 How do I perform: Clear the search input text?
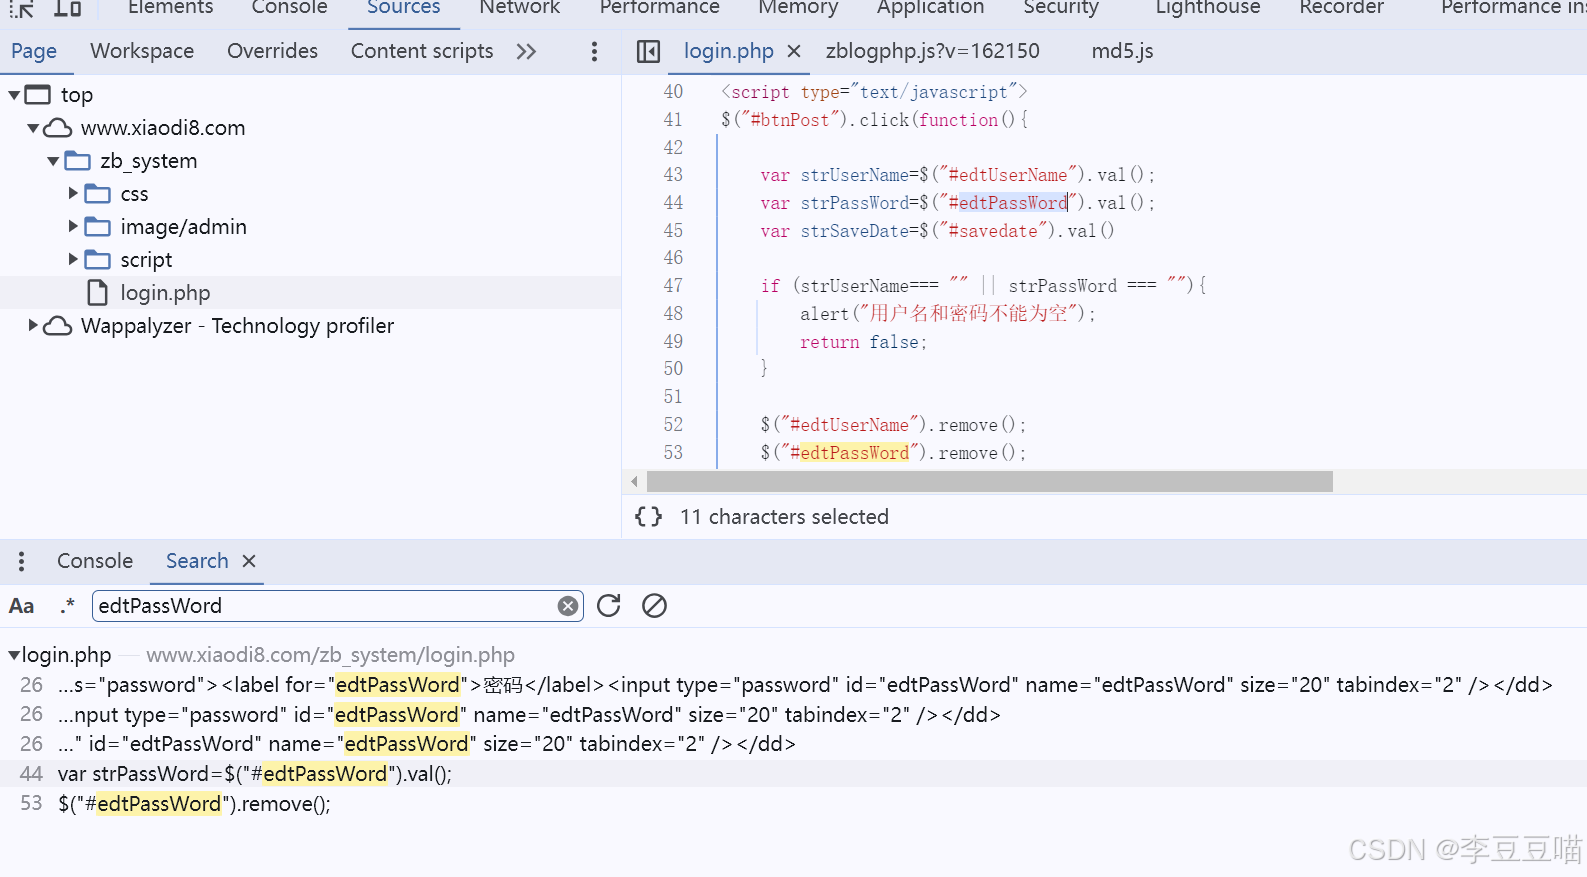(x=568, y=606)
